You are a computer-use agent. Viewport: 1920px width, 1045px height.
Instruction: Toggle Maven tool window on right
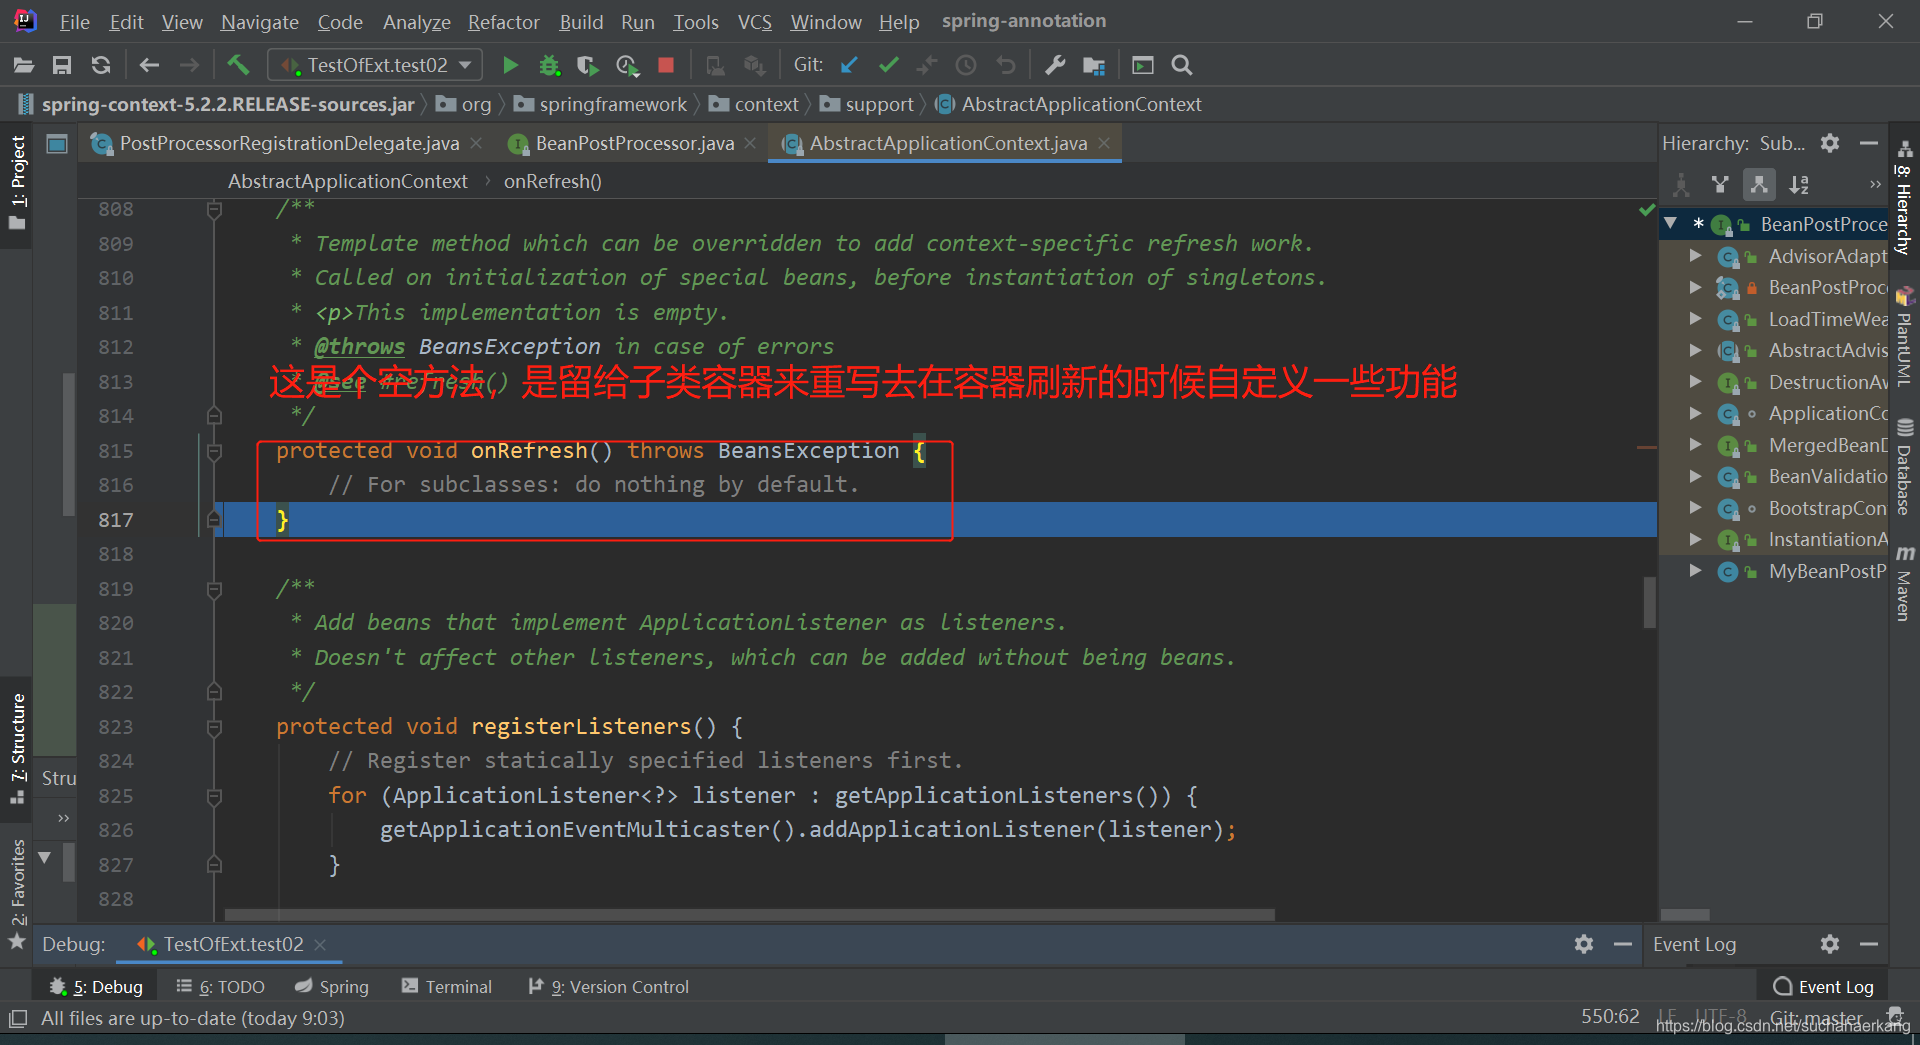click(x=1904, y=584)
